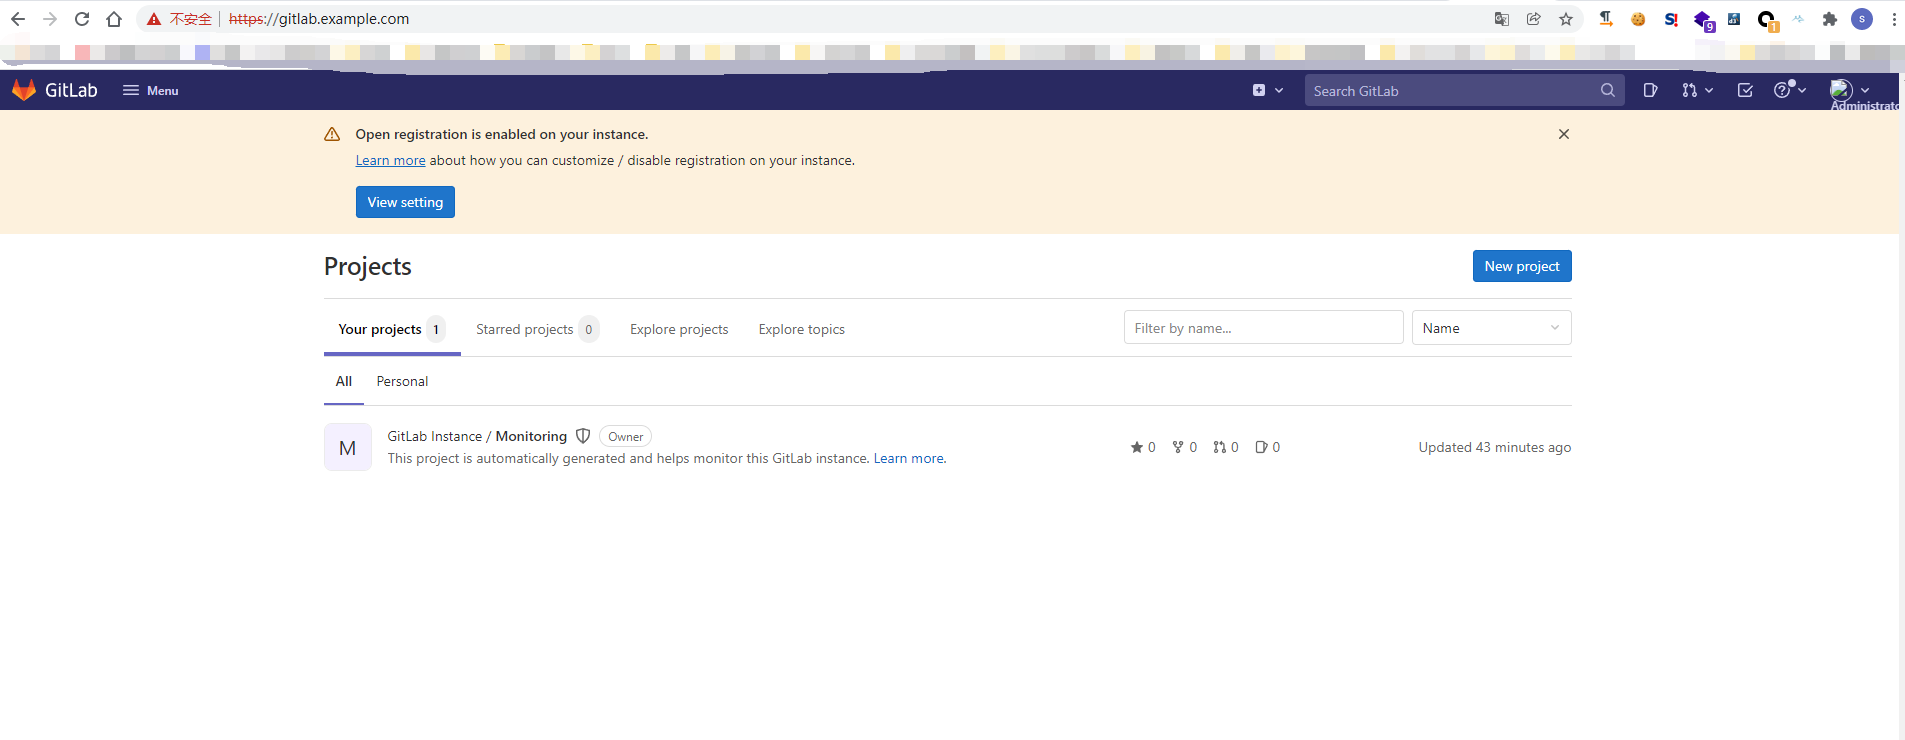Open the Name sort dropdown
This screenshot has width=1905, height=740.
click(1491, 328)
